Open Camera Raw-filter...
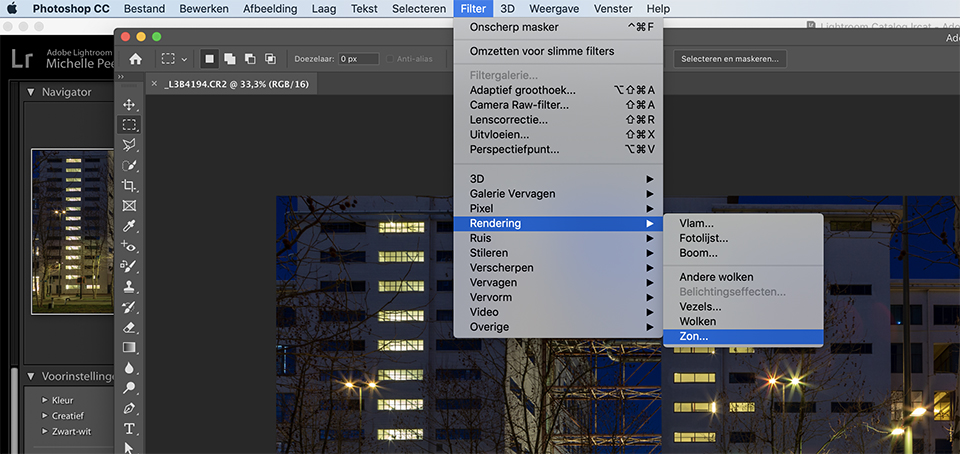960x454 pixels. tap(558, 105)
